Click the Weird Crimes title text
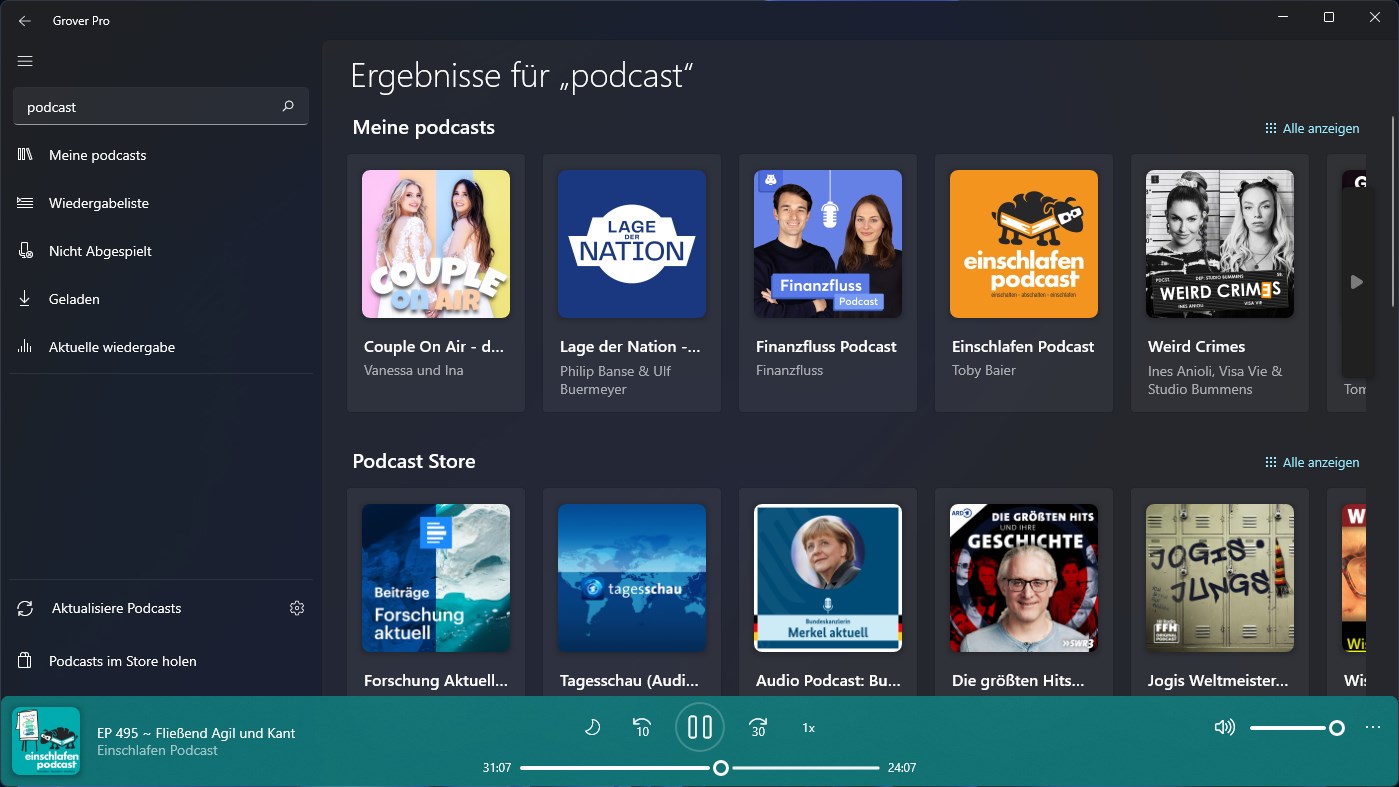The height and width of the screenshot is (787, 1399). [1197, 347]
